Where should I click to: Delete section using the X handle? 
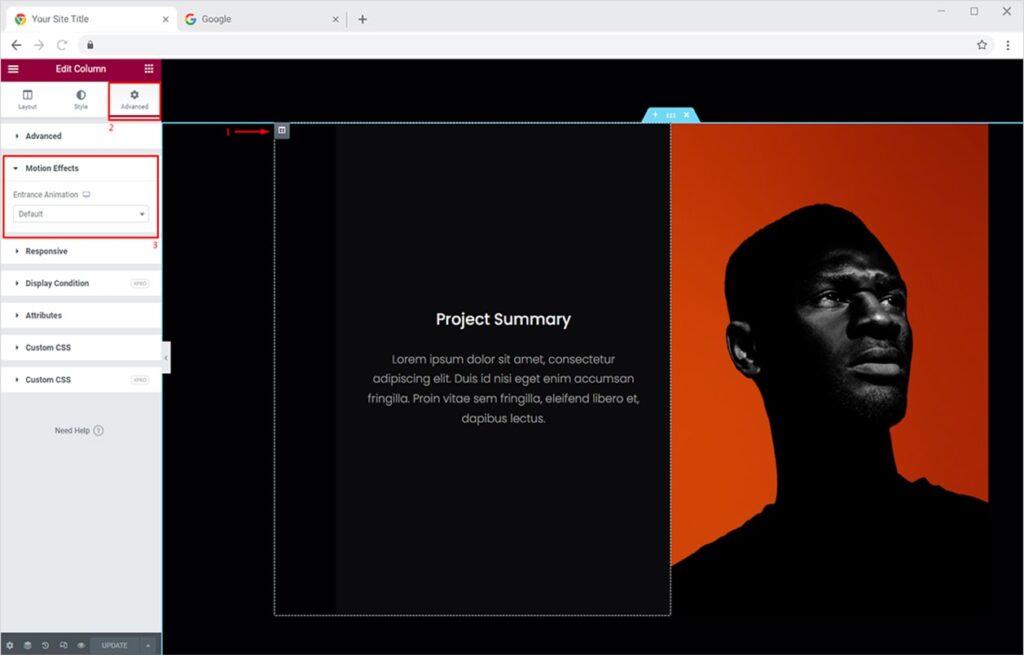coord(686,115)
